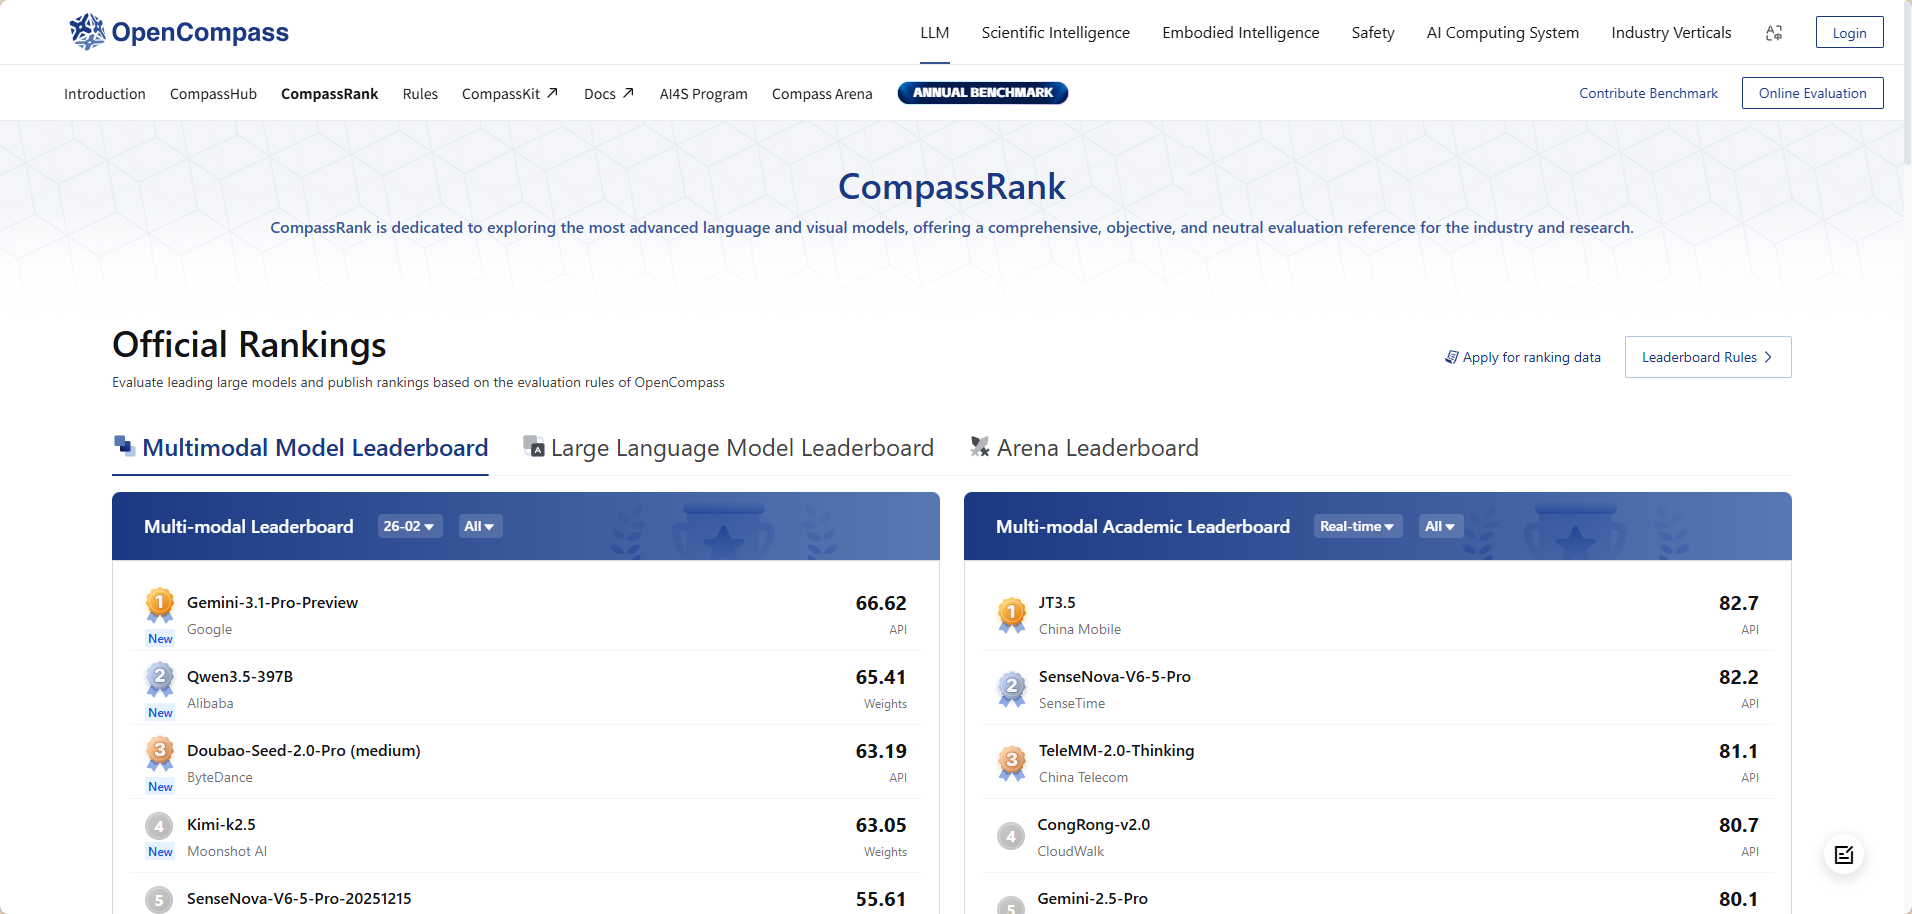Open the feedback note floating icon
The height and width of the screenshot is (914, 1912).
[x=1844, y=855]
